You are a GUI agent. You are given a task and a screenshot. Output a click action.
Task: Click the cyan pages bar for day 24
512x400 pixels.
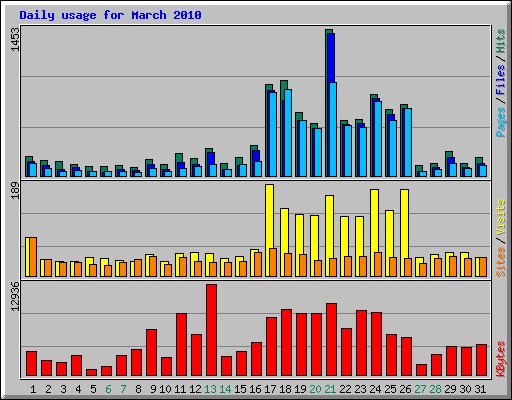378,139
